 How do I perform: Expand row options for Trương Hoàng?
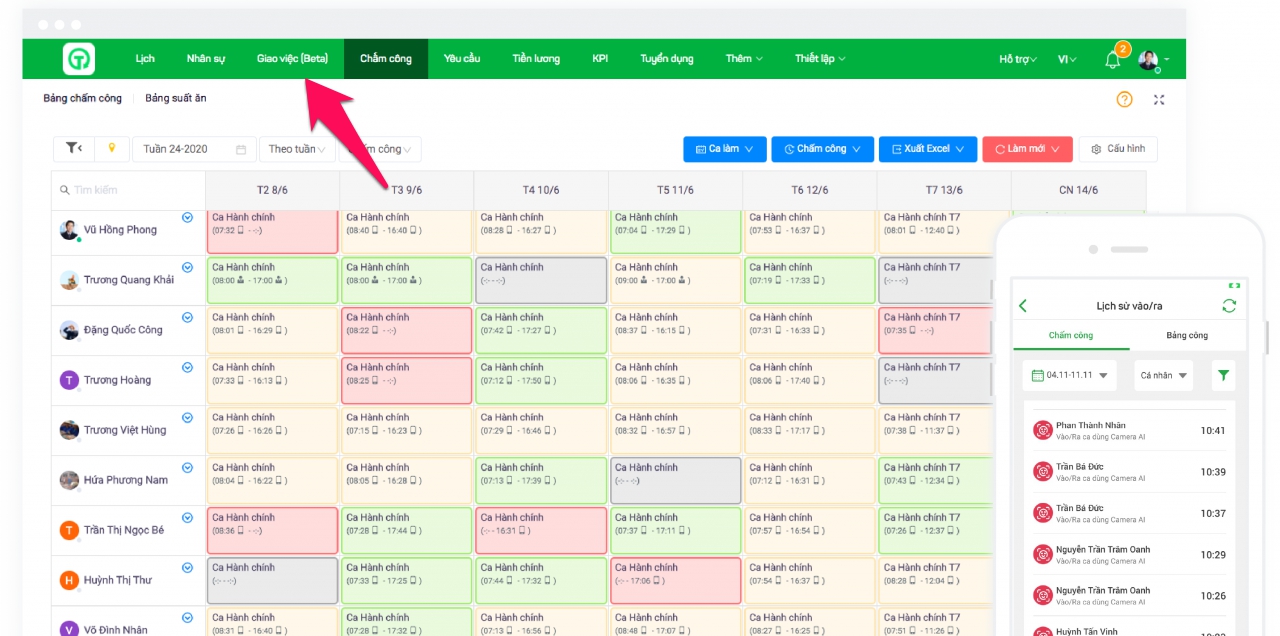[187, 368]
